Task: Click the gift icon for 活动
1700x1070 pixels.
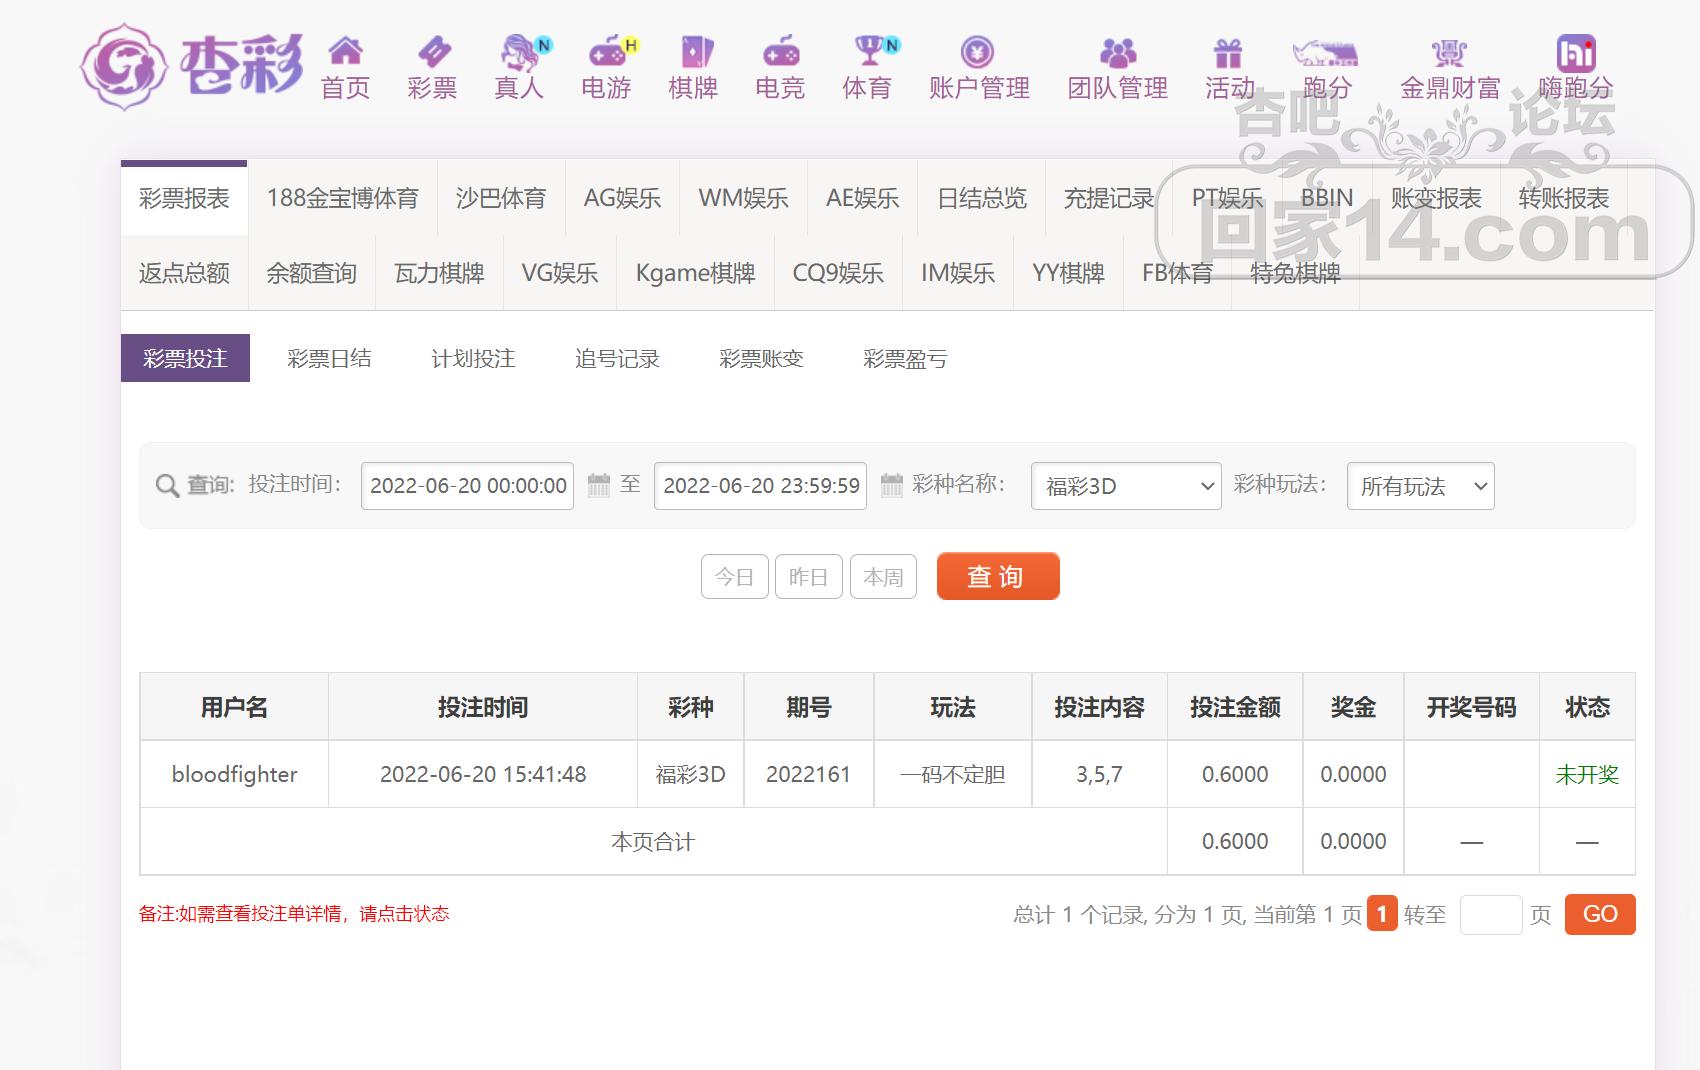Action: pyautogui.click(x=1228, y=50)
